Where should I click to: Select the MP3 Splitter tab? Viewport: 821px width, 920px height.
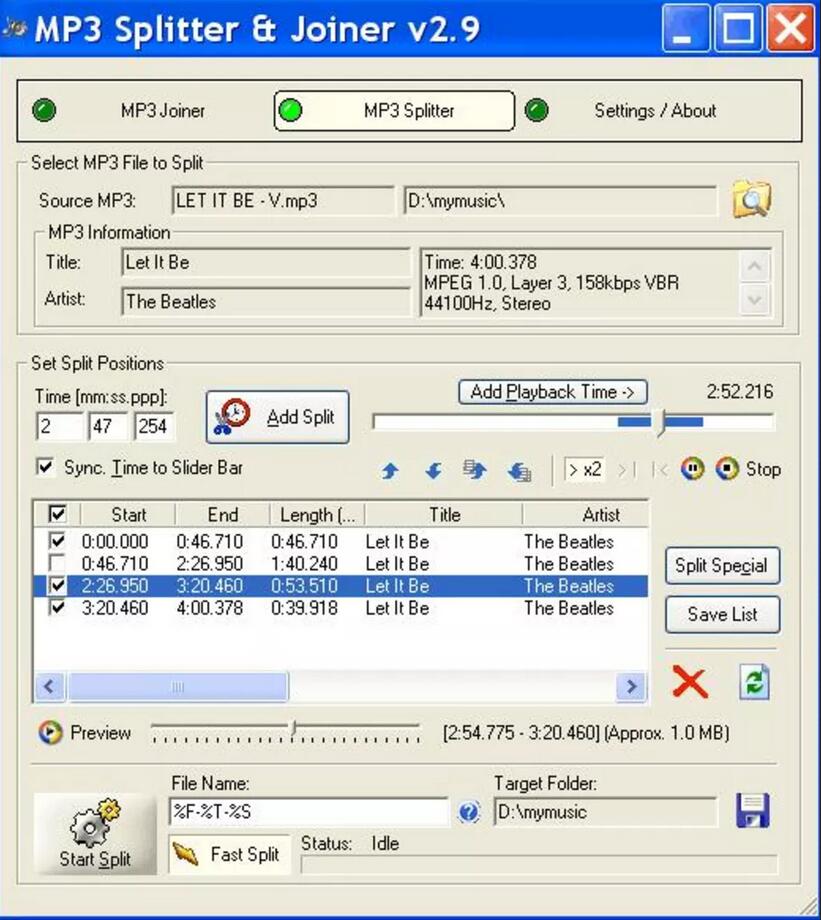[x=394, y=110]
